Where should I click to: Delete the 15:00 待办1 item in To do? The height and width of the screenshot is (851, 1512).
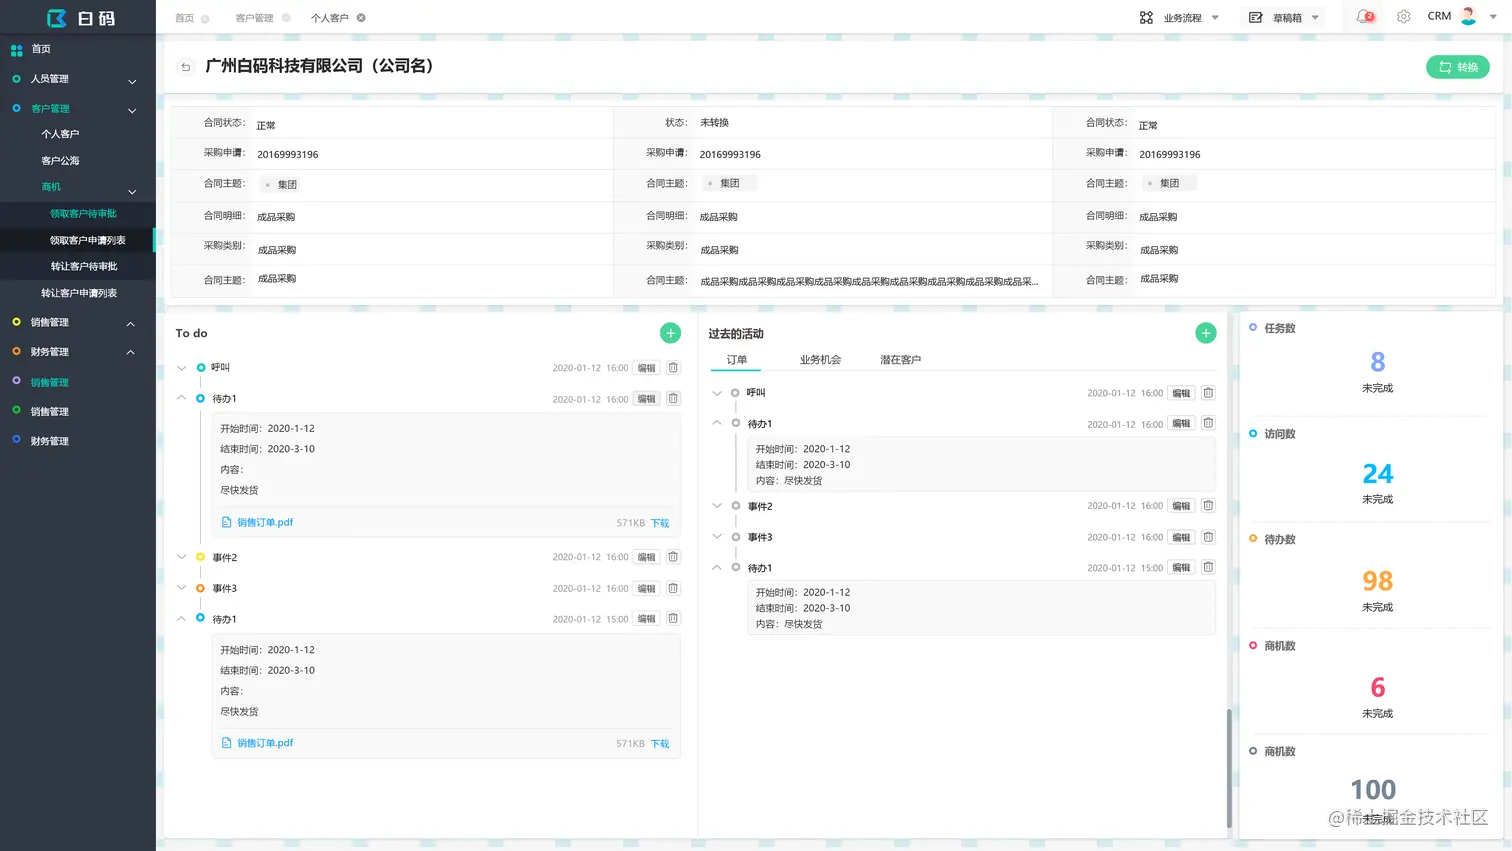pos(673,618)
